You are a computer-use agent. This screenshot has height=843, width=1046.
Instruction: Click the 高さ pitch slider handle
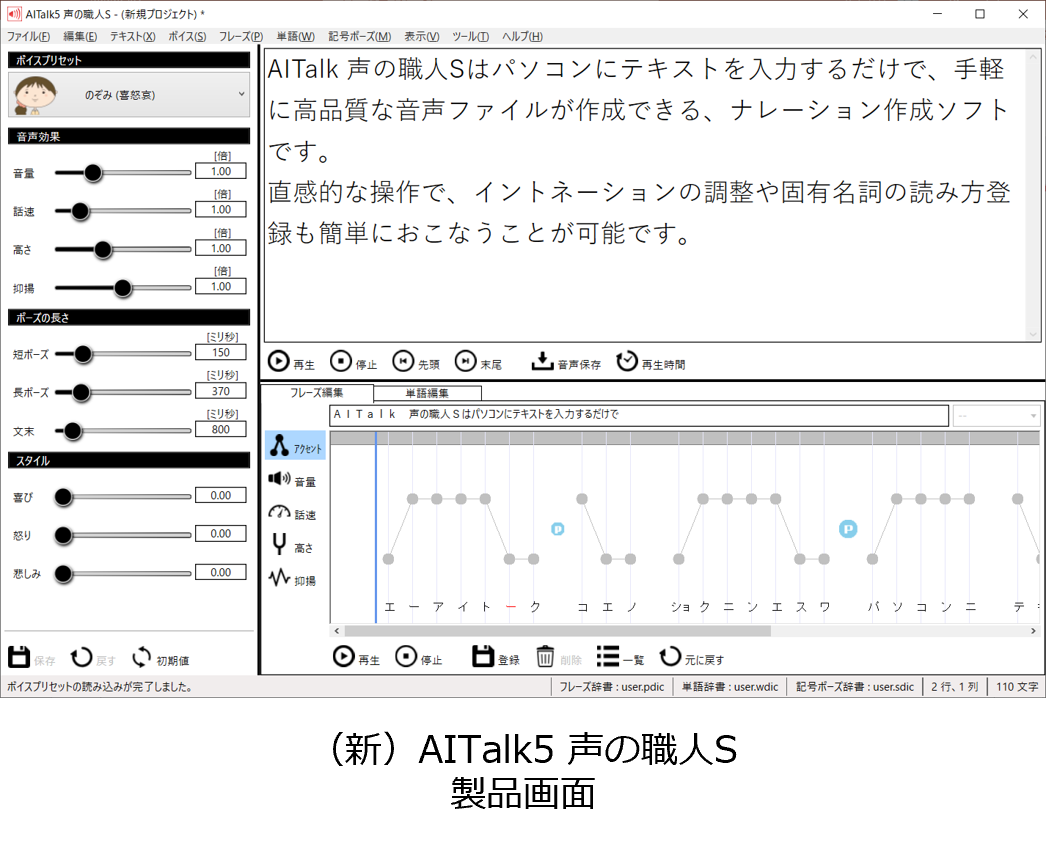tap(103, 249)
